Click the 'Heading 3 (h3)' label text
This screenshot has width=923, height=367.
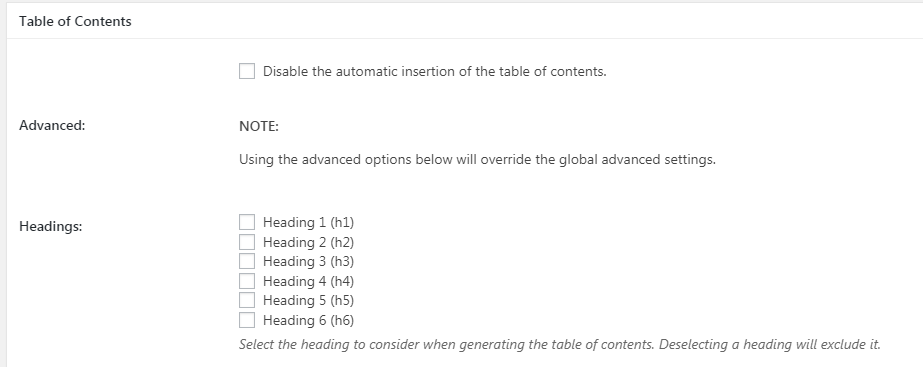pyautogui.click(x=308, y=262)
